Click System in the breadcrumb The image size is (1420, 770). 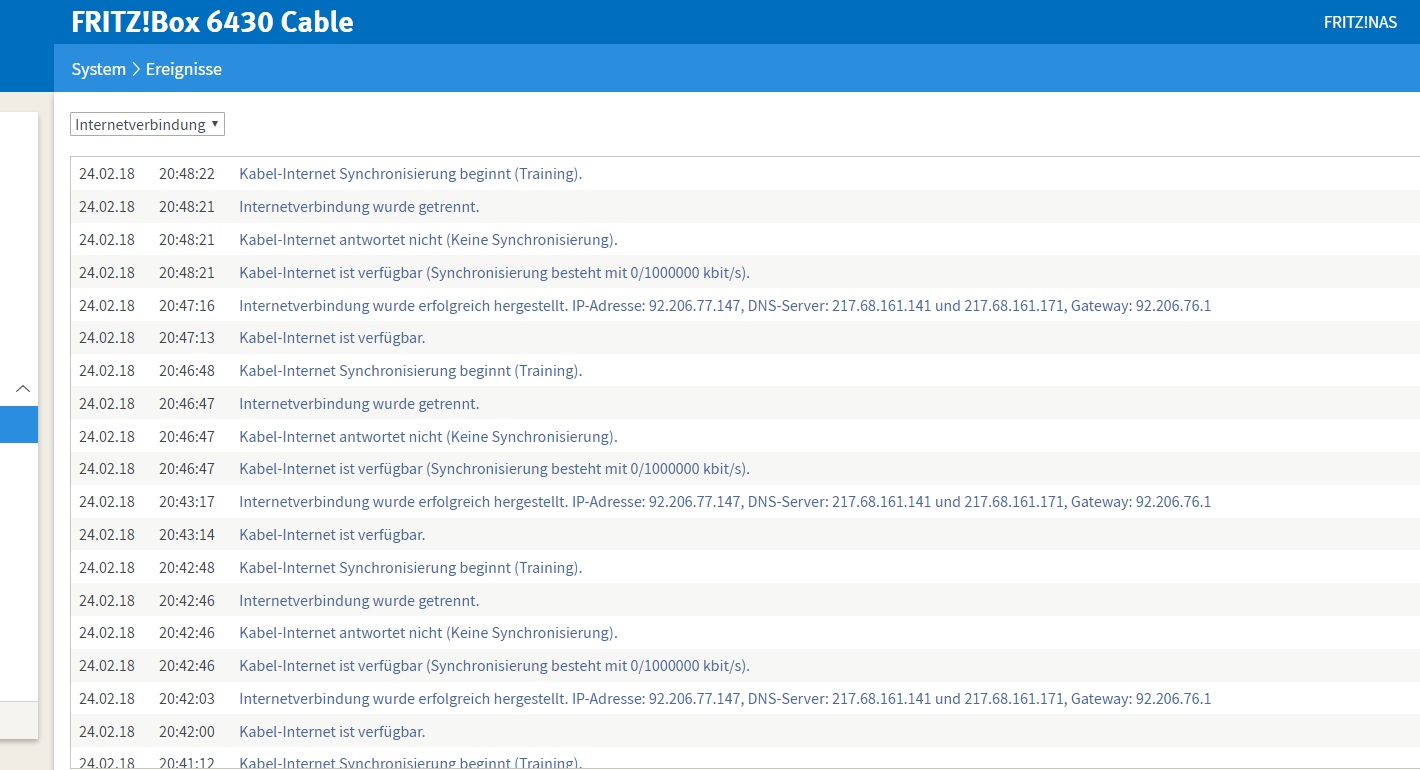coord(98,69)
